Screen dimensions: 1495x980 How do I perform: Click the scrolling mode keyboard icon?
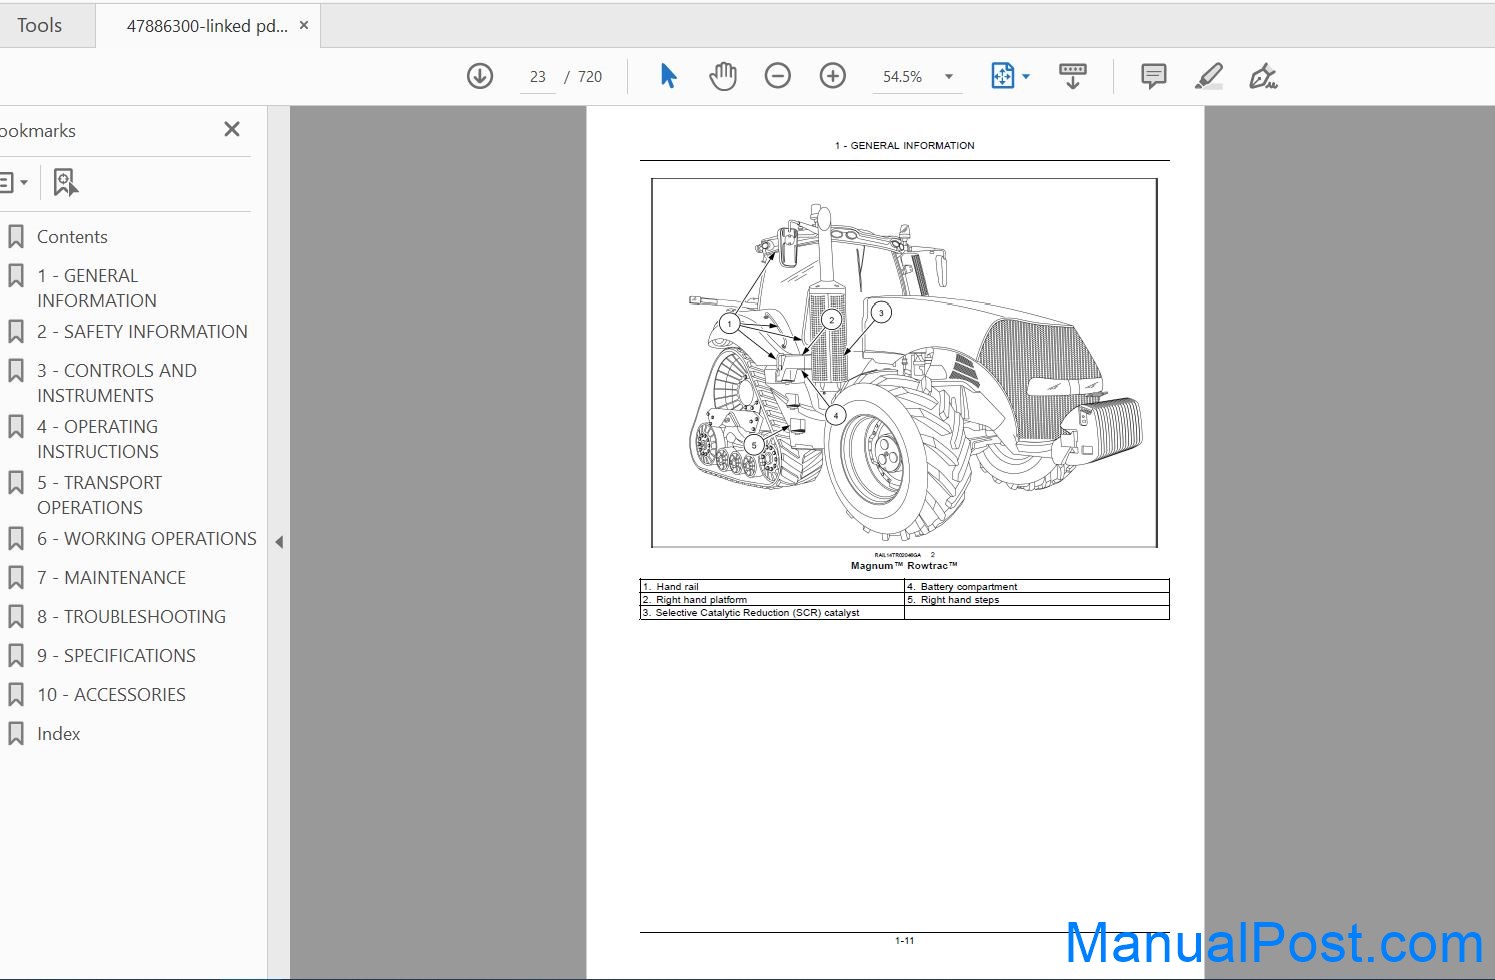1073,76
